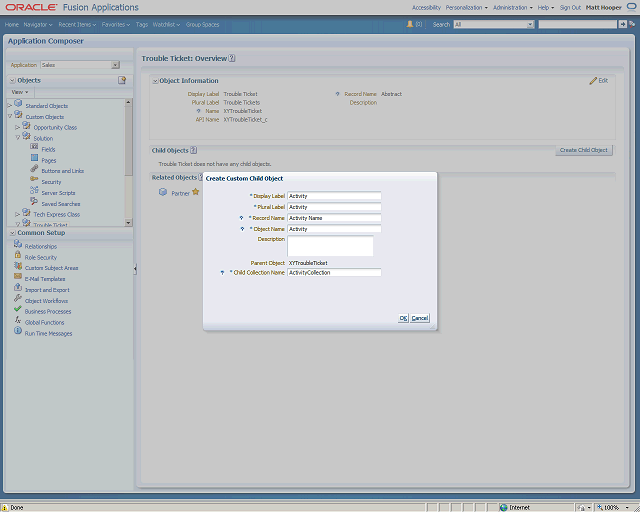Click the Standard Objects cube icon
Viewport: 640px width, 512px height.
[x=18, y=103]
